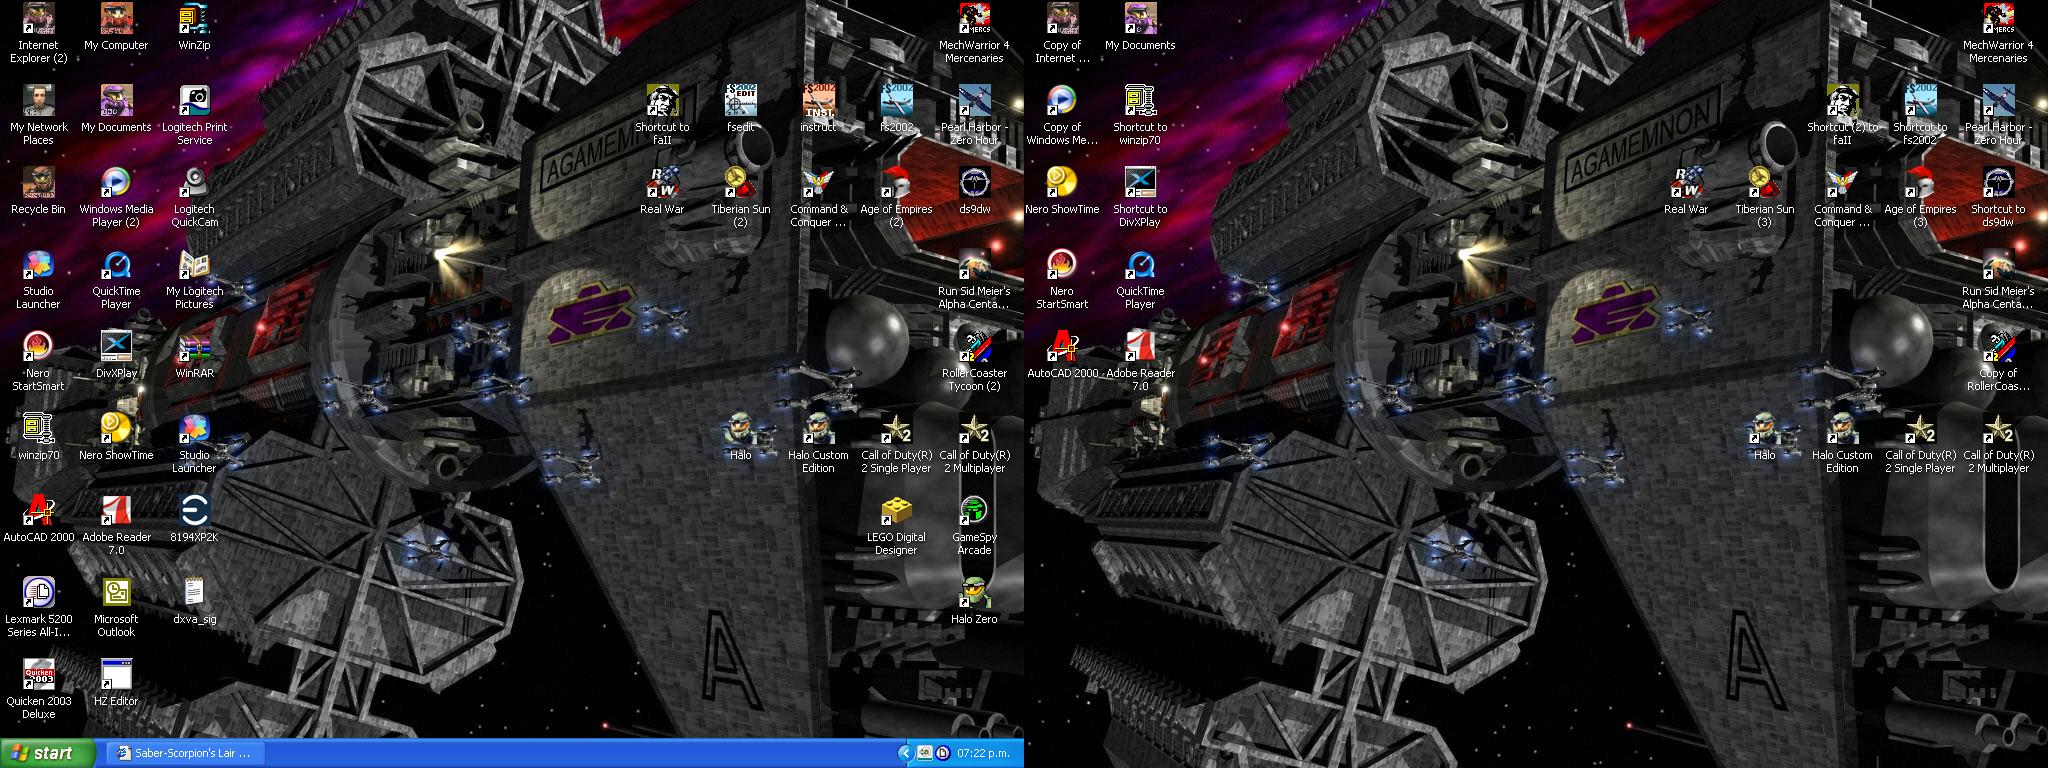
Task: Select Tiberian Sun (2) icon
Action: tap(740, 198)
